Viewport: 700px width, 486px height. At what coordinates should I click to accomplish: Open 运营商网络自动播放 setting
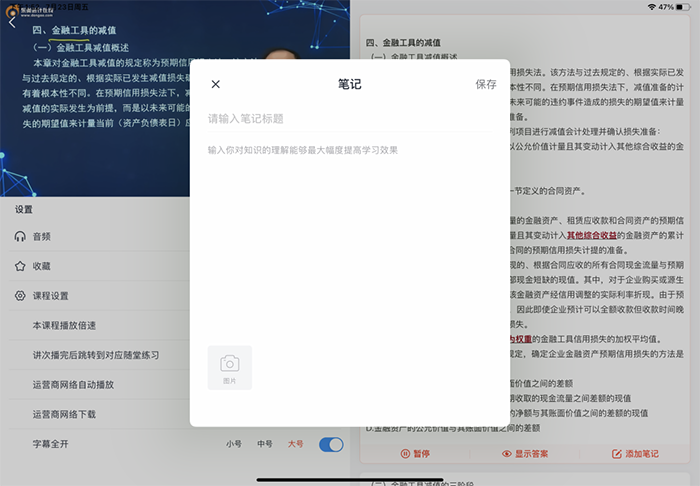[73, 385]
